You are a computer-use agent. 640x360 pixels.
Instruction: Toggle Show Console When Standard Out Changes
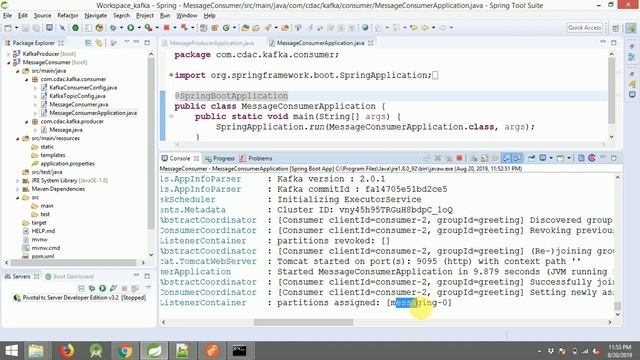(x=506, y=158)
